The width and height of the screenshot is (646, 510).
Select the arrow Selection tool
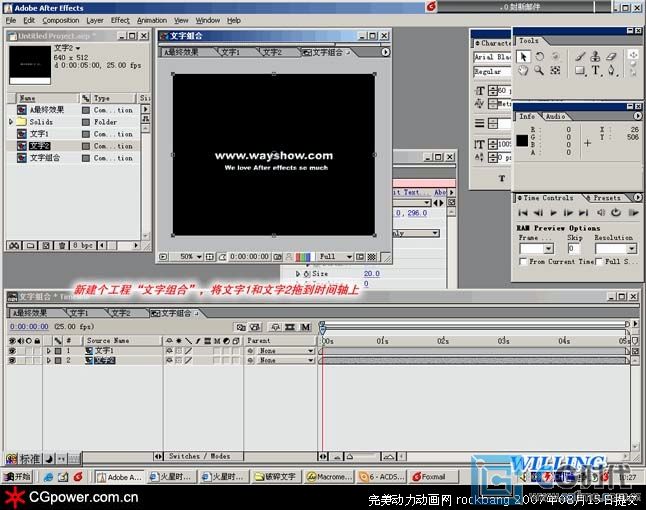tap(523, 57)
